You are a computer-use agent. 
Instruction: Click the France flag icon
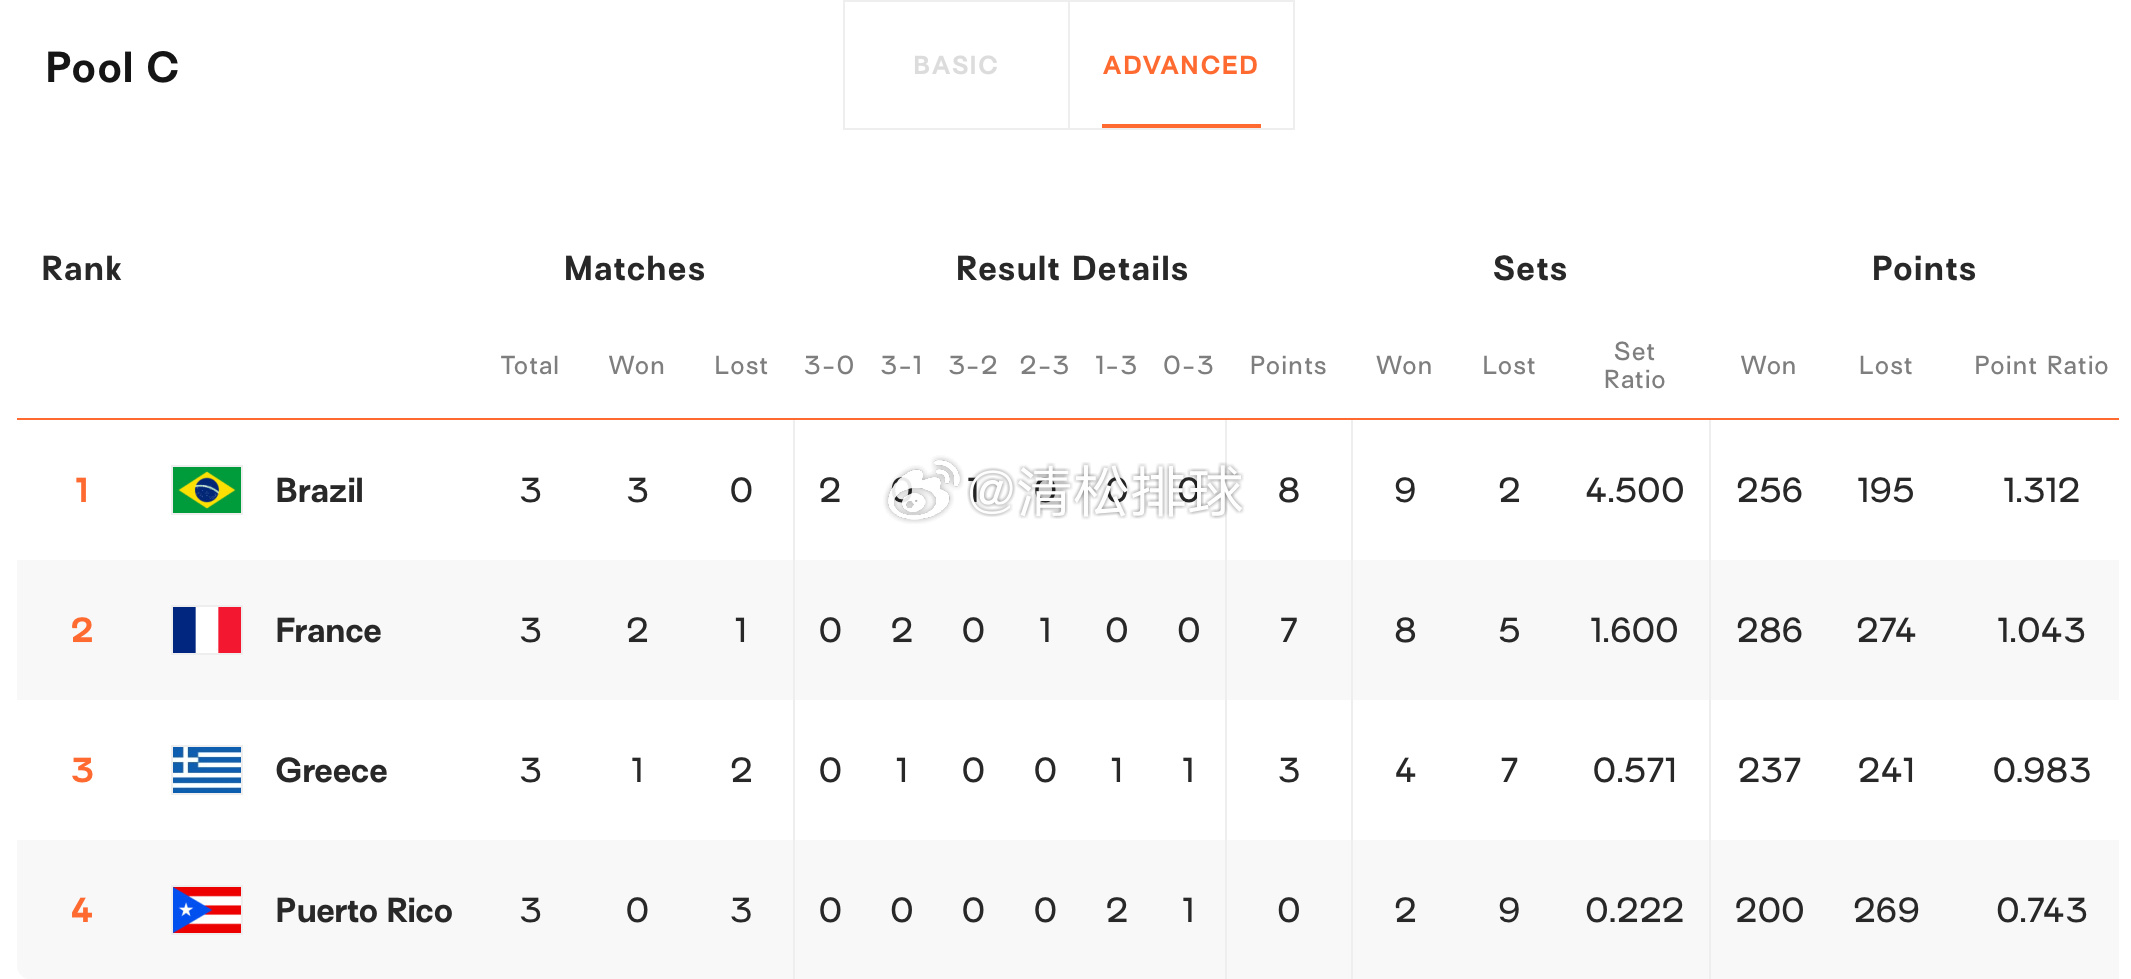(207, 630)
